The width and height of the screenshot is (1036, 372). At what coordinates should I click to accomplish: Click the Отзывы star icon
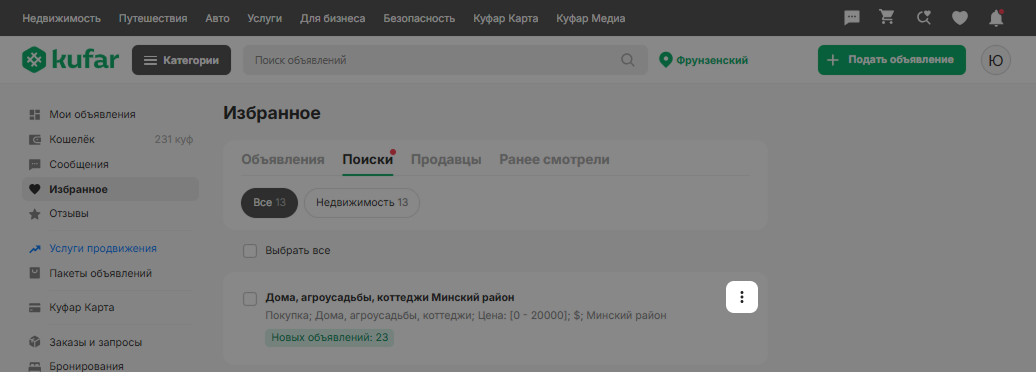pos(35,214)
